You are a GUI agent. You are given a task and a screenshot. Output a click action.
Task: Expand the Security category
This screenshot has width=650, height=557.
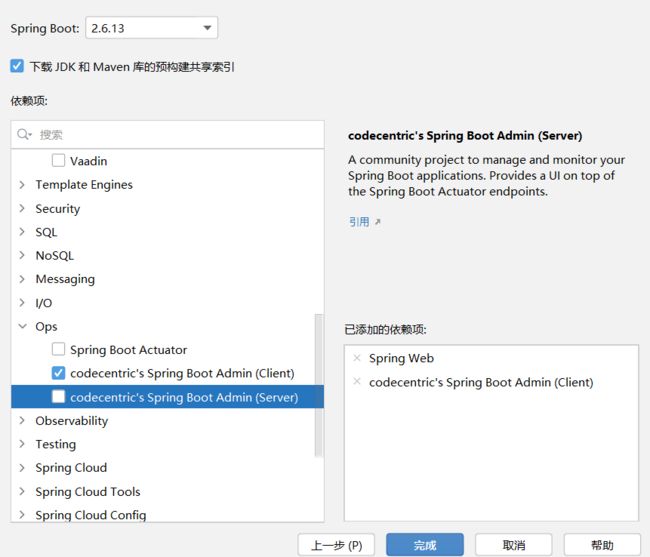(x=22, y=208)
